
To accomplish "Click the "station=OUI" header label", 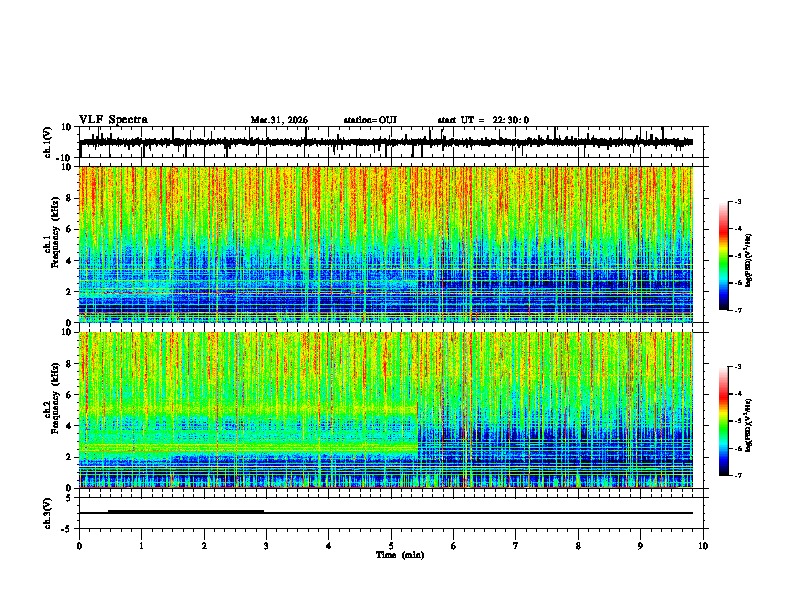I will point(370,120).
